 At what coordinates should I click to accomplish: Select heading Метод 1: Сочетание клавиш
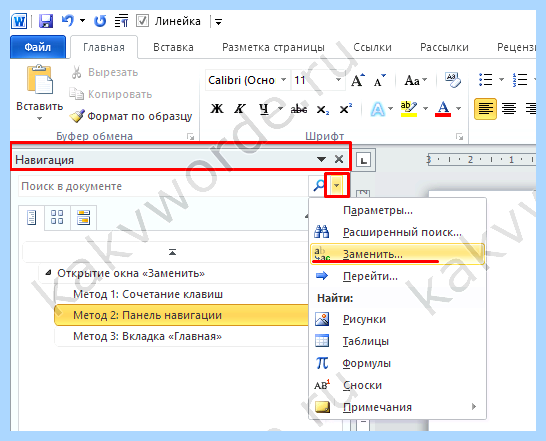click(148, 294)
